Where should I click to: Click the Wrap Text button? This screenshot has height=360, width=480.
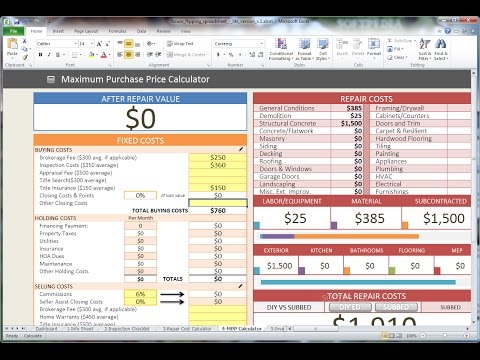click(x=180, y=44)
